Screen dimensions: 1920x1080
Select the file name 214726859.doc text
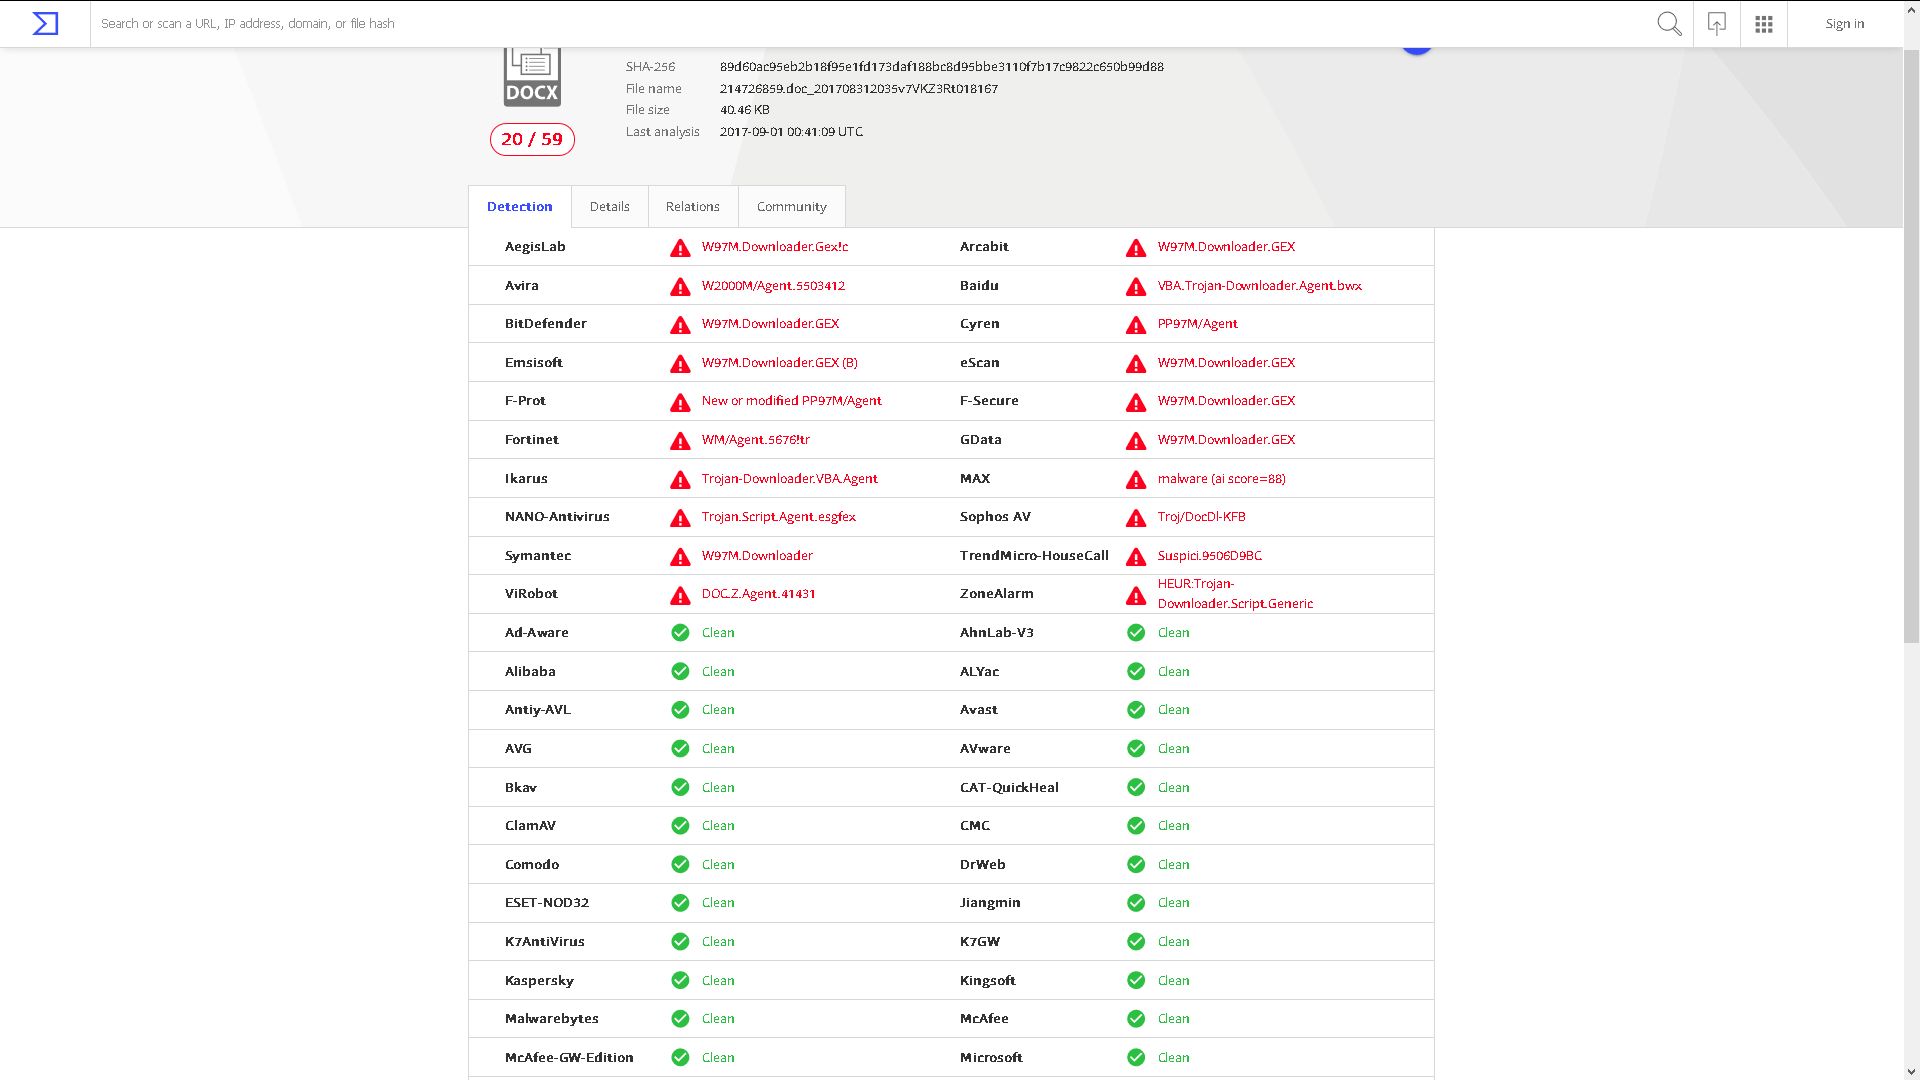pyautogui.click(x=859, y=89)
